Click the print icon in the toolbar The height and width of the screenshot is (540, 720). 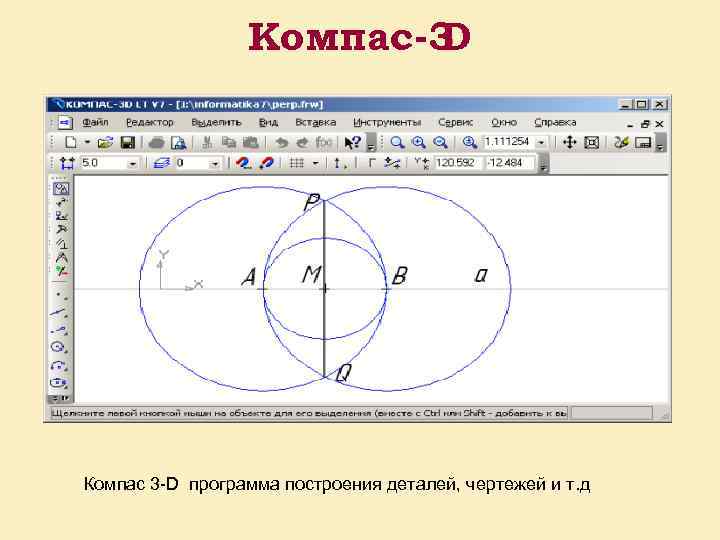coord(157,143)
